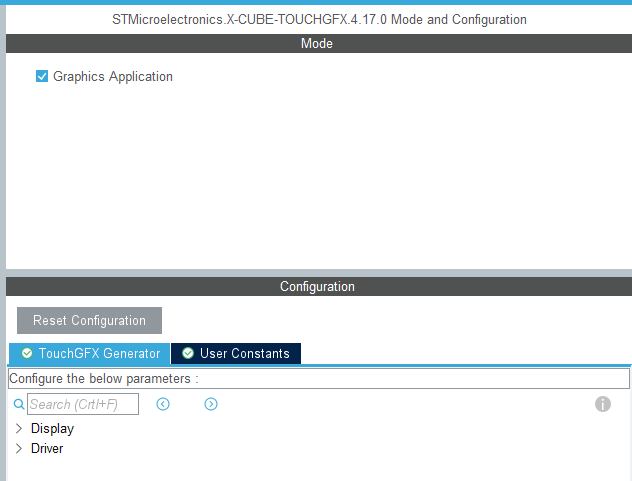632x481 pixels.
Task: Select the Display tree row label
Action: (x=52, y=429)
